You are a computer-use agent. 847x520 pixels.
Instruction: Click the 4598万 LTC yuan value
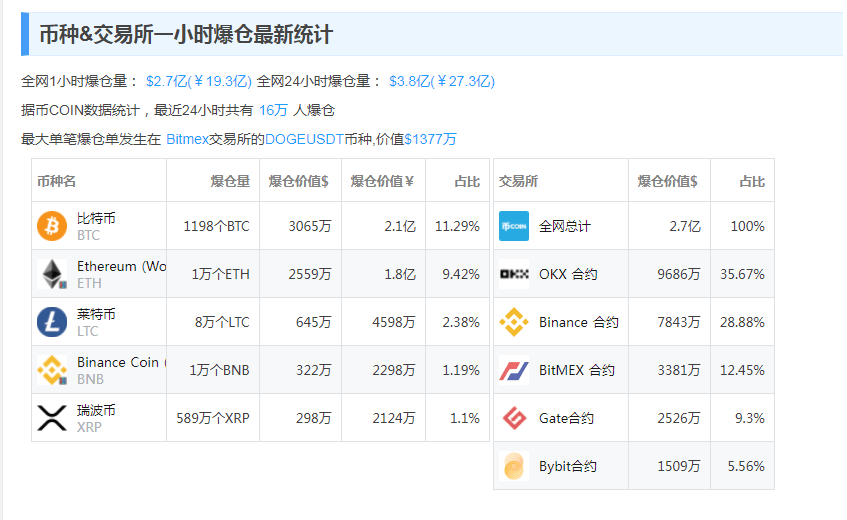click(x=394, y=322)
